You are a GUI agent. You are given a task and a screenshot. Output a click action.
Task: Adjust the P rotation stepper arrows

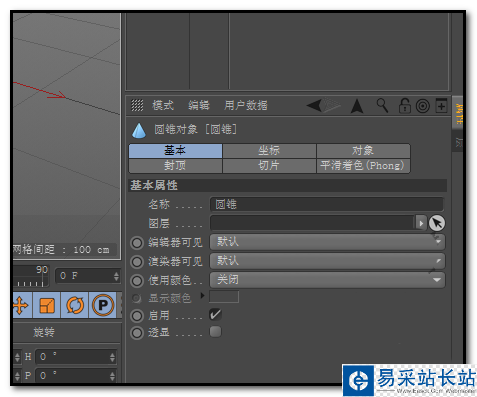tap(112, 376)
